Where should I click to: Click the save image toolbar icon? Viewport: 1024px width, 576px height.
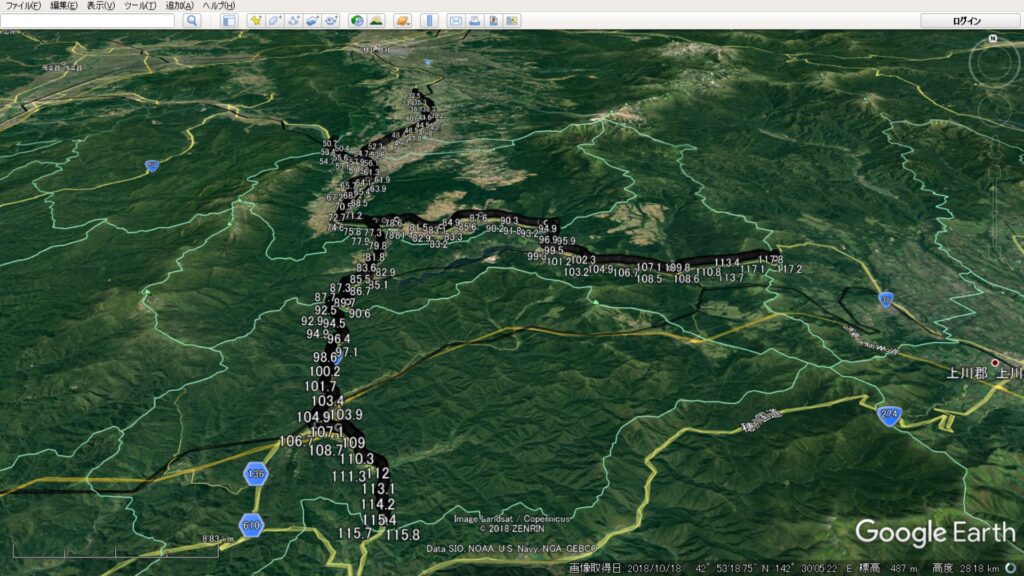[x=494, y=20]
